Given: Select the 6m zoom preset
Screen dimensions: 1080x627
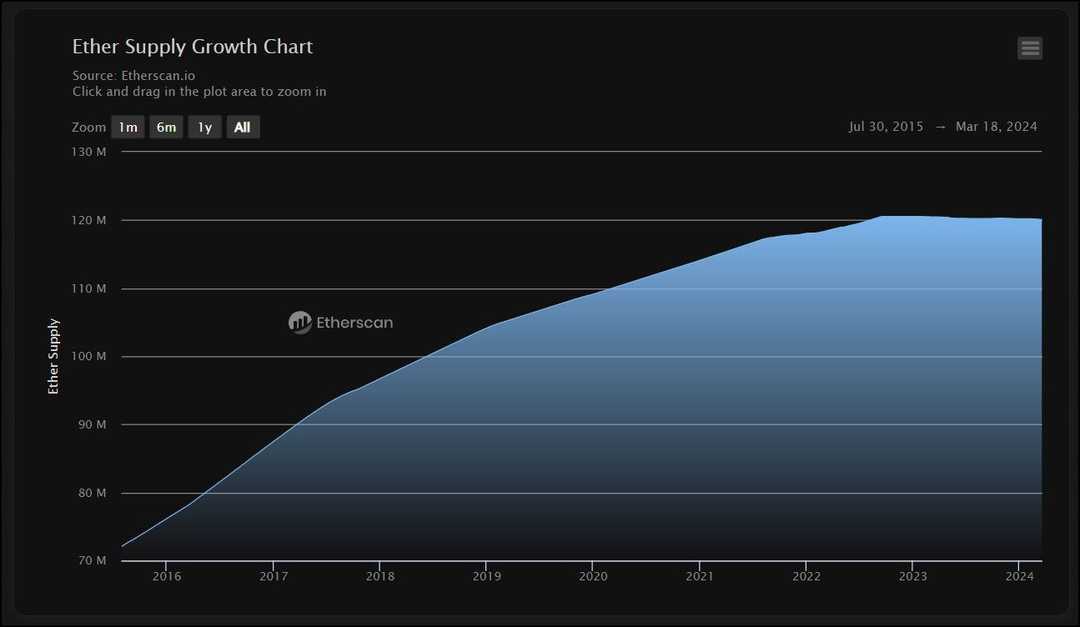Looking at the screenshot, I should pyautogui.click(x=166, y=127).
